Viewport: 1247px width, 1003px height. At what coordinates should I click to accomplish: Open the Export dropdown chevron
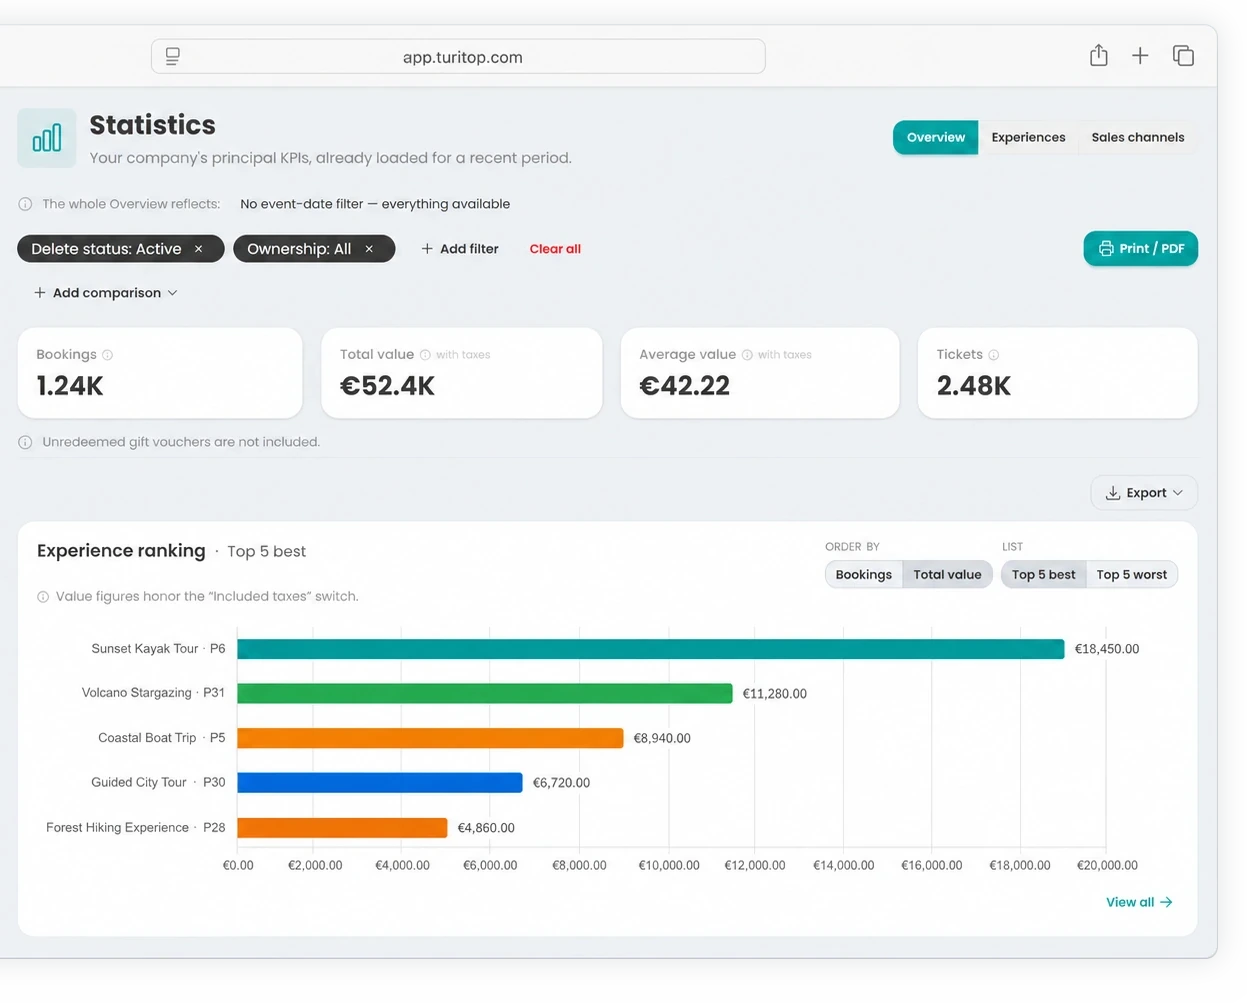click(x=1177, y=493)
